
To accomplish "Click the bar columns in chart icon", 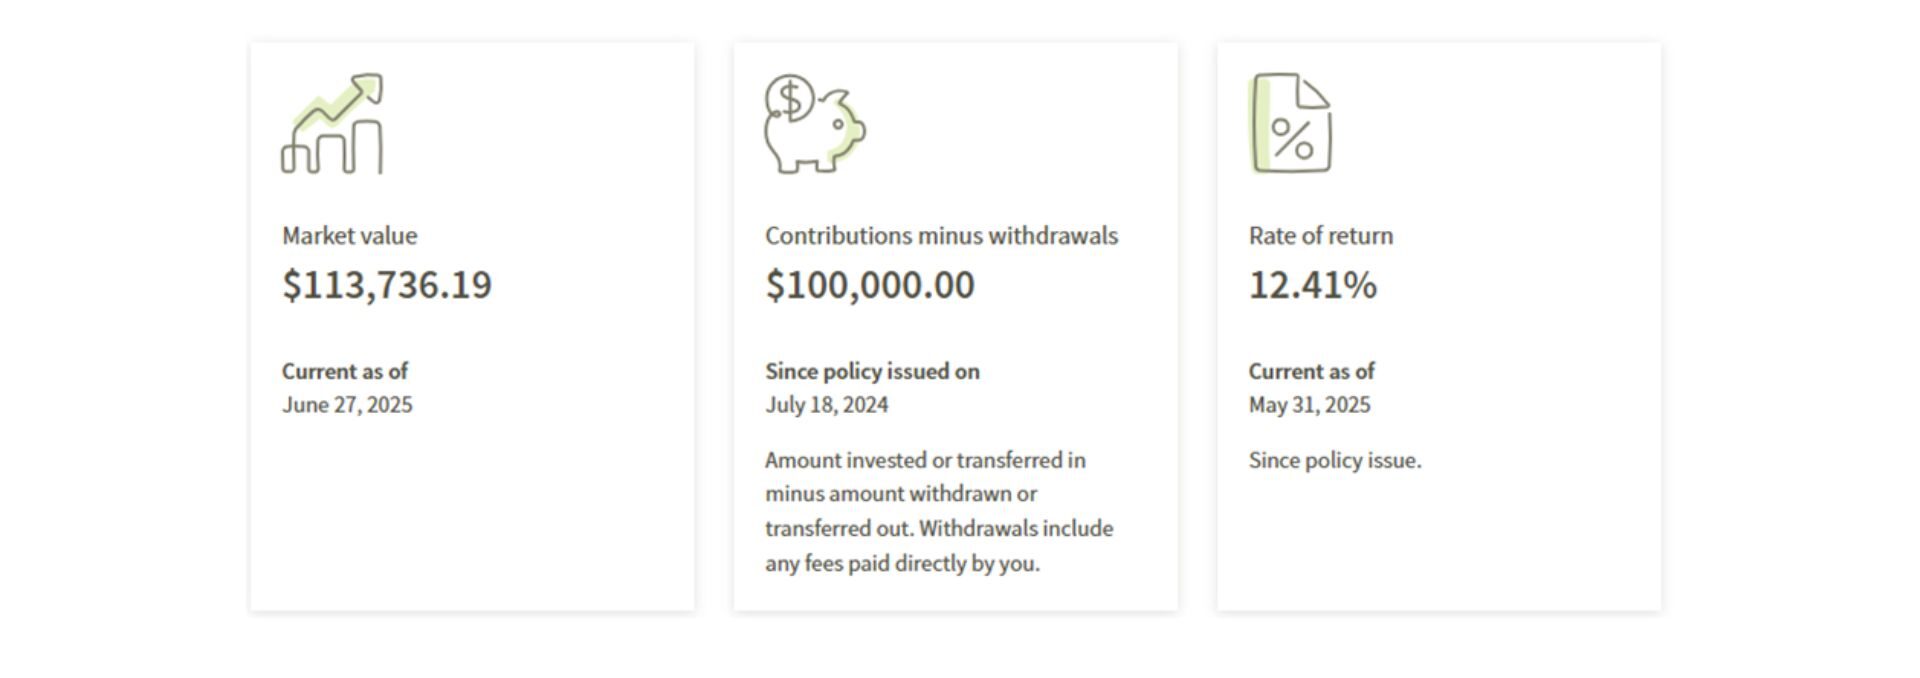I will click(332, 148).
